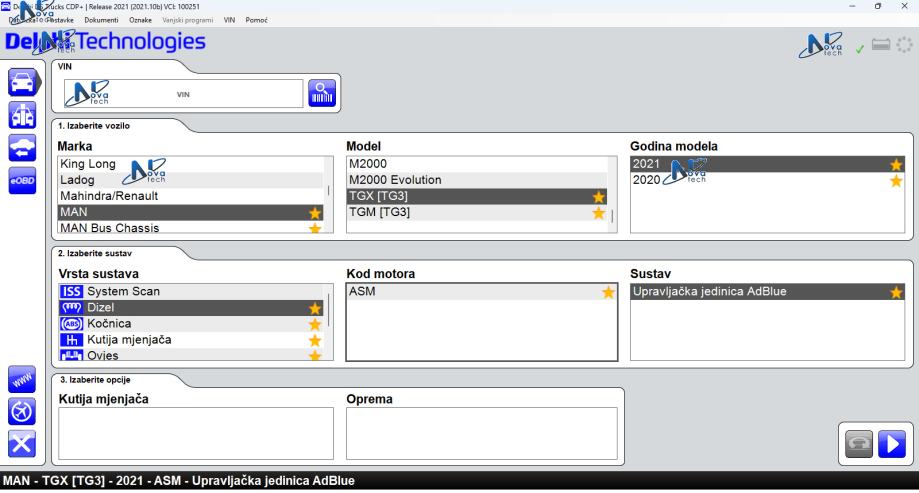The width and height of the screenshot is (919, 493).
Task: Open the flight recorder sidebar icon
Action: pyautogui.click(x=22, y=412)
